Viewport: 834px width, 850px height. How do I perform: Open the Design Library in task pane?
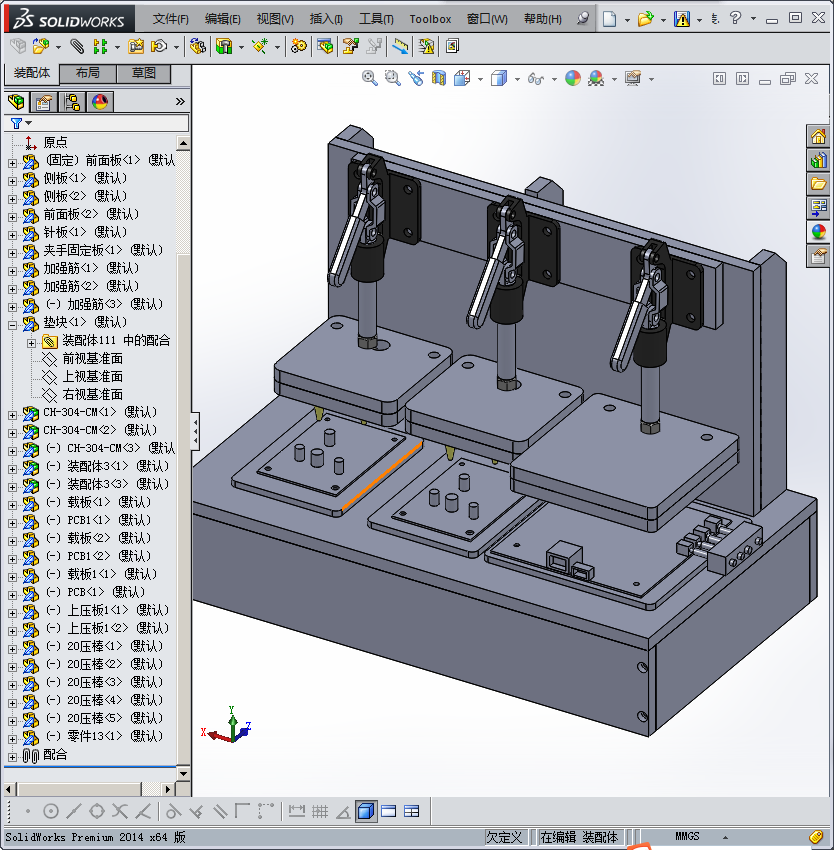click(x=819, y=160)
